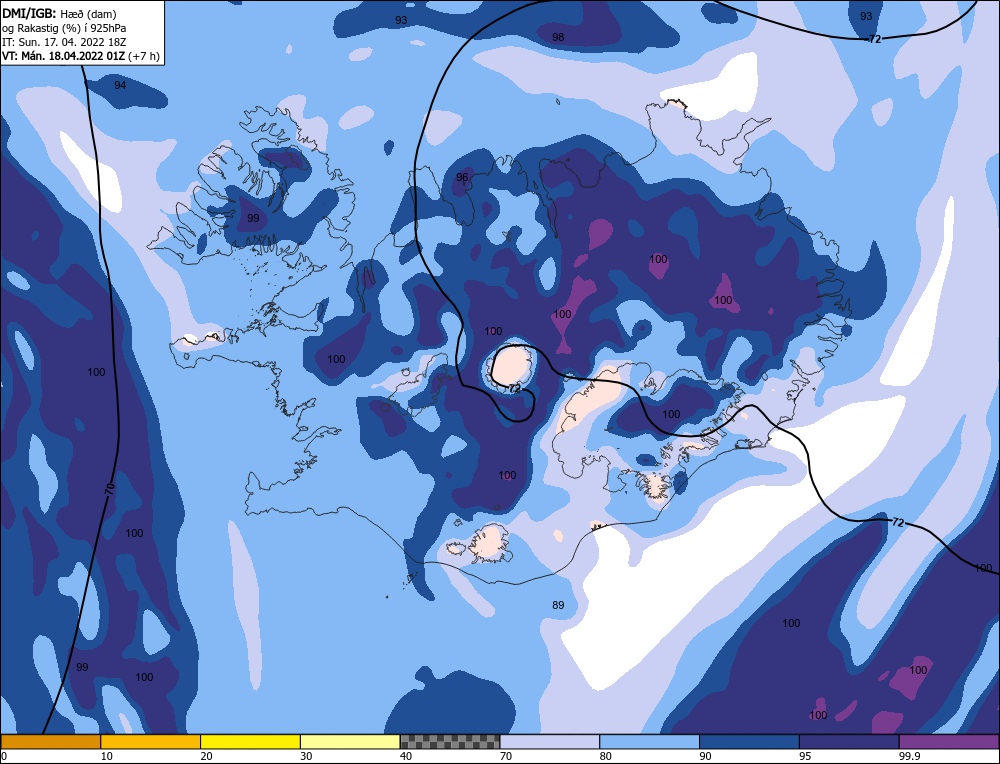This screenshot has height=764, width=1000.
Task: Click the dark navy 95–99.9 legend swatch
Action: click(x=849, y=741)
